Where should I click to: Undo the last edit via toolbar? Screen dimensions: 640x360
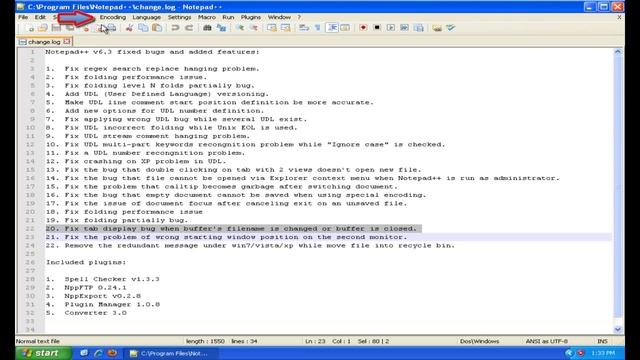click(175, 28)
